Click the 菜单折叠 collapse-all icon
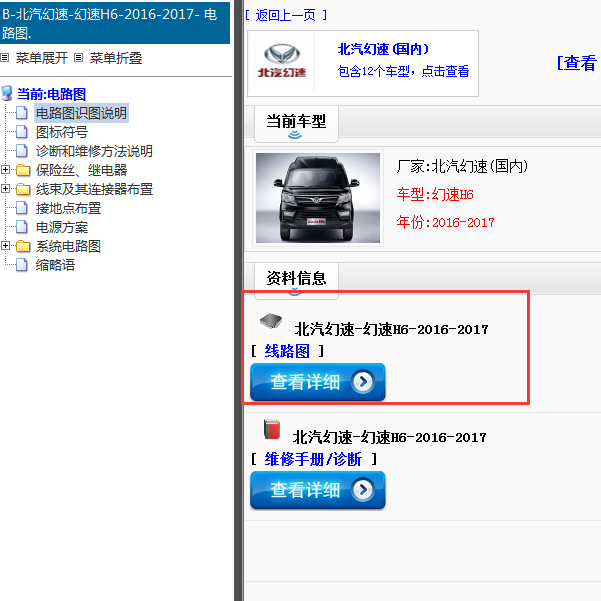The width and height of the screenshot is (601, 601). (79, 58)
